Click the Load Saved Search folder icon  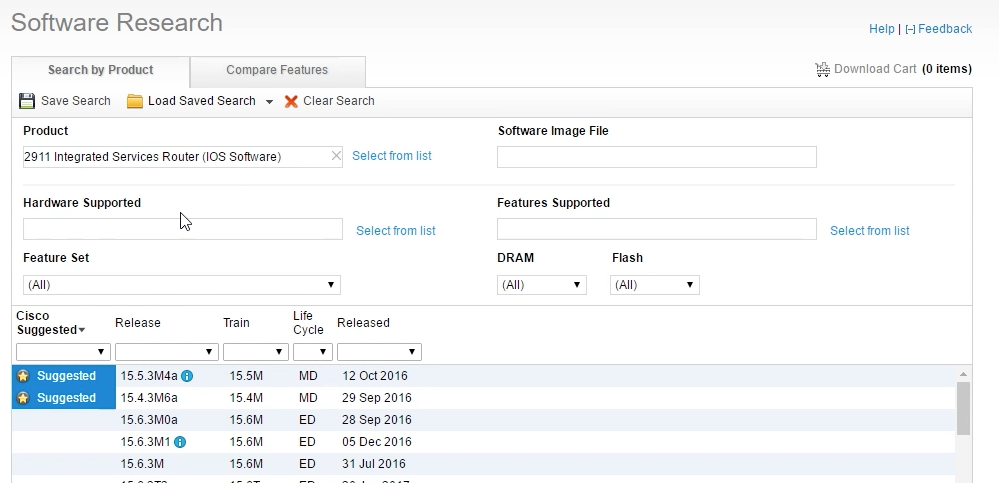pyautogui.click(x=135, y=101)
